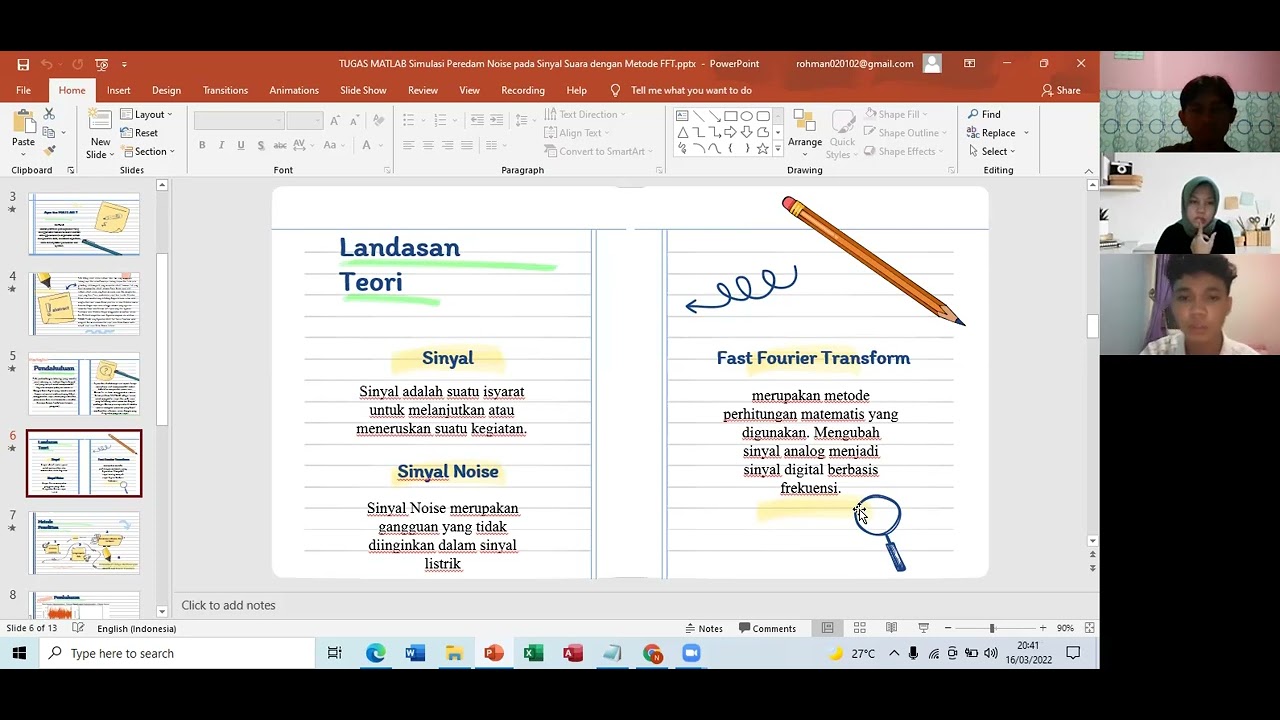Open the Text Direction dropdown
Viewport: 1280px width, 720px height.
[x=585, y=114]
